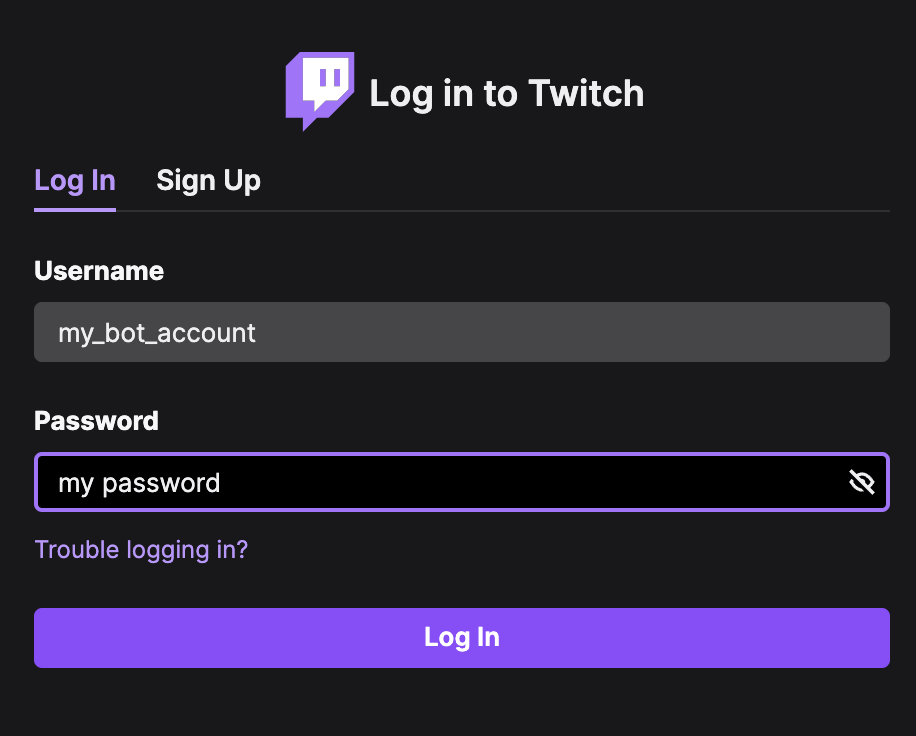
Task: Select the Log In tab
Action: point(75,181)
